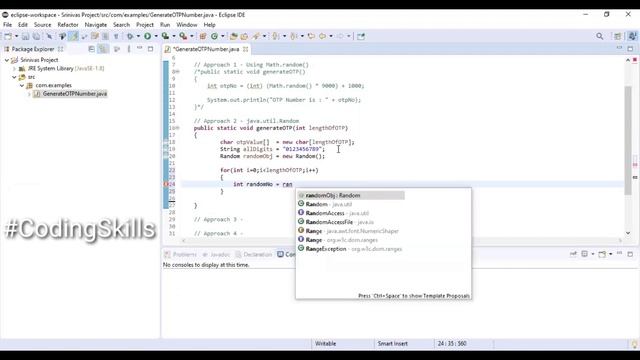Click the Search flashlight toolbar icon
The width and height of the screenshot is (640, 360).
(x=256, y=36)
